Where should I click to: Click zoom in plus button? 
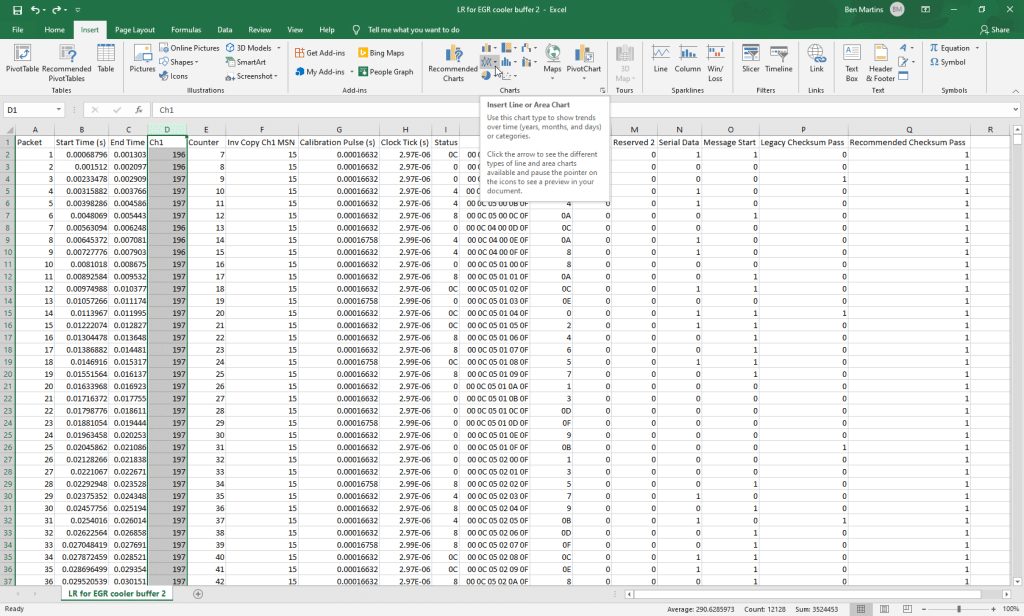(993, 609)
